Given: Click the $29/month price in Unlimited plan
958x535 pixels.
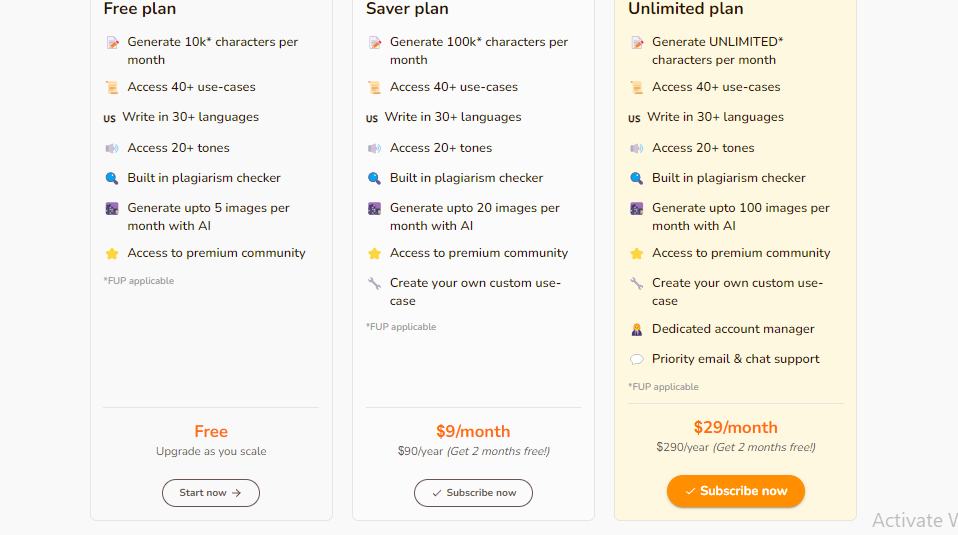Looking at the screenshot, I should 736,427.
